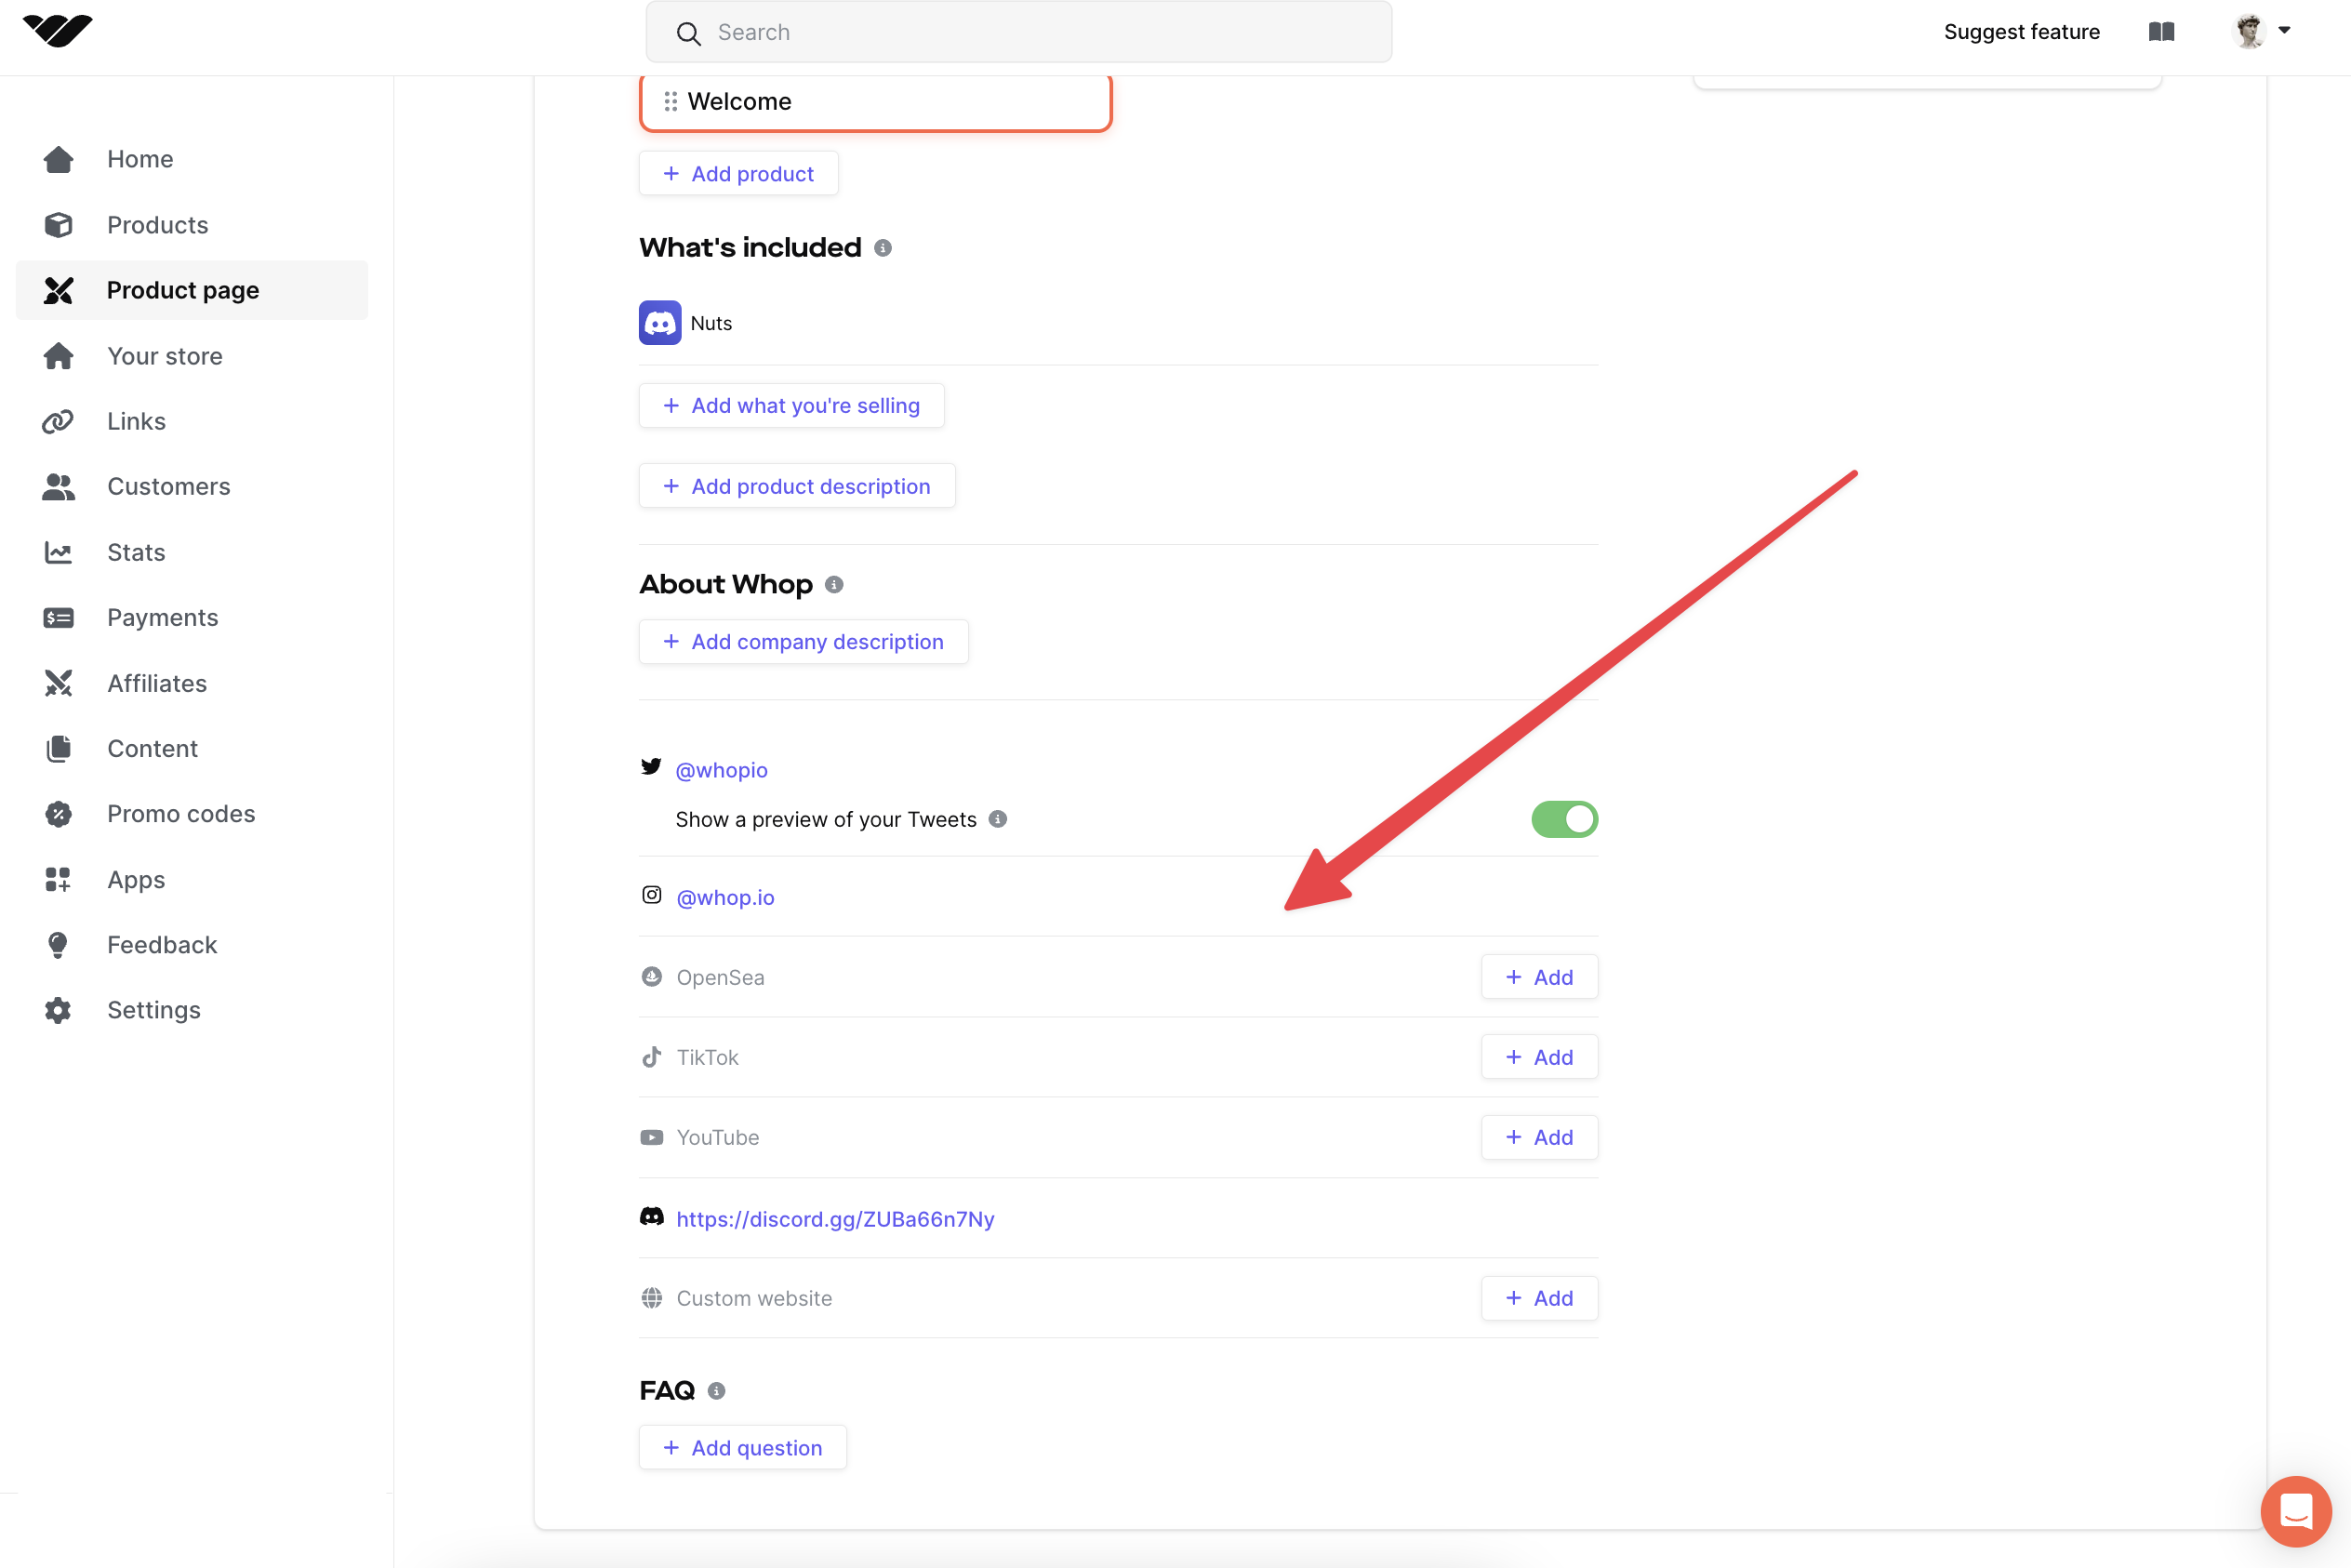Click Add question under FAQ
This screenshot has width=2351, height=1568.
click(742, 1448)
